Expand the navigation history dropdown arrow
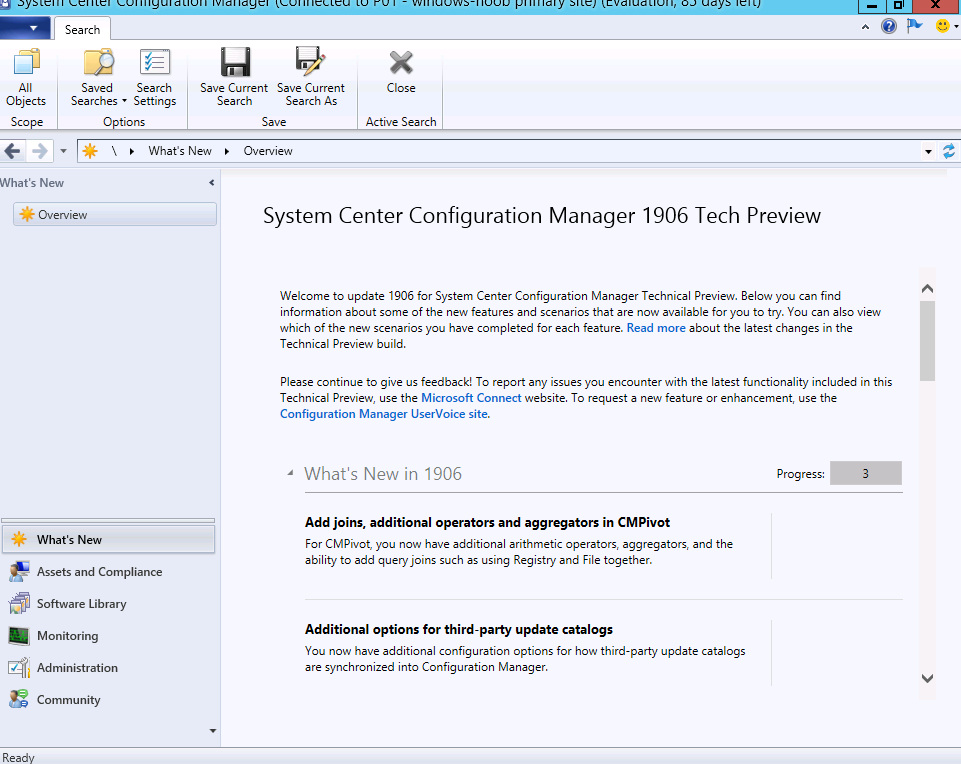Viewport: 961px width, 764px height. pos(63,151)
